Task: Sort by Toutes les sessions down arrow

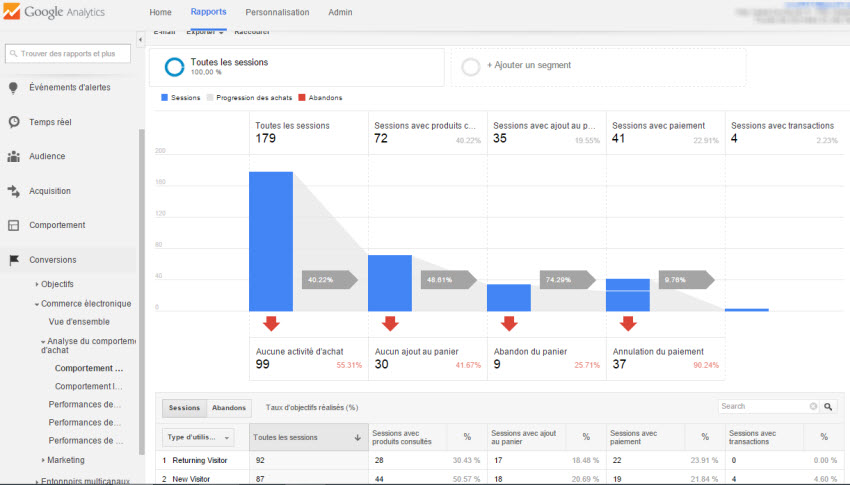Action: click(x=358, y=437)
